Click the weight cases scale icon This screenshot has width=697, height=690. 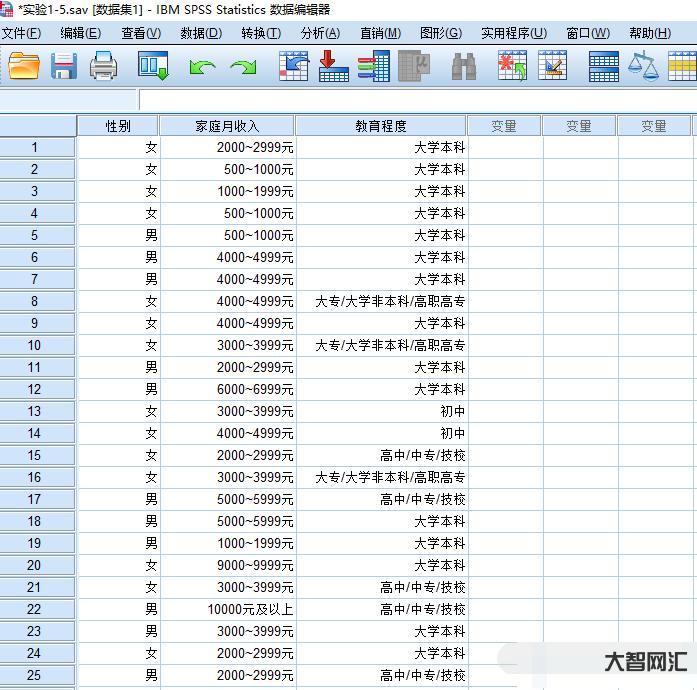pyautogui.click(x=643, y=67)
